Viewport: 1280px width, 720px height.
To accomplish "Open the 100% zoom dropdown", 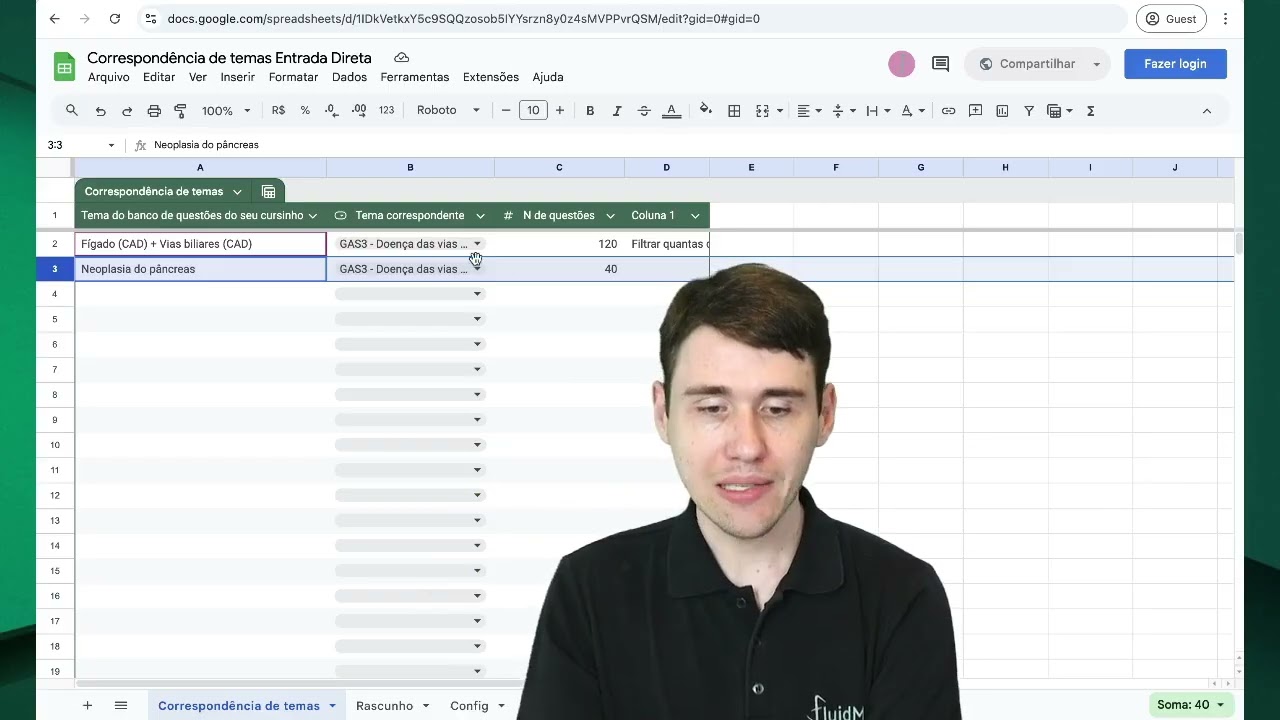I will click(226, 111).
